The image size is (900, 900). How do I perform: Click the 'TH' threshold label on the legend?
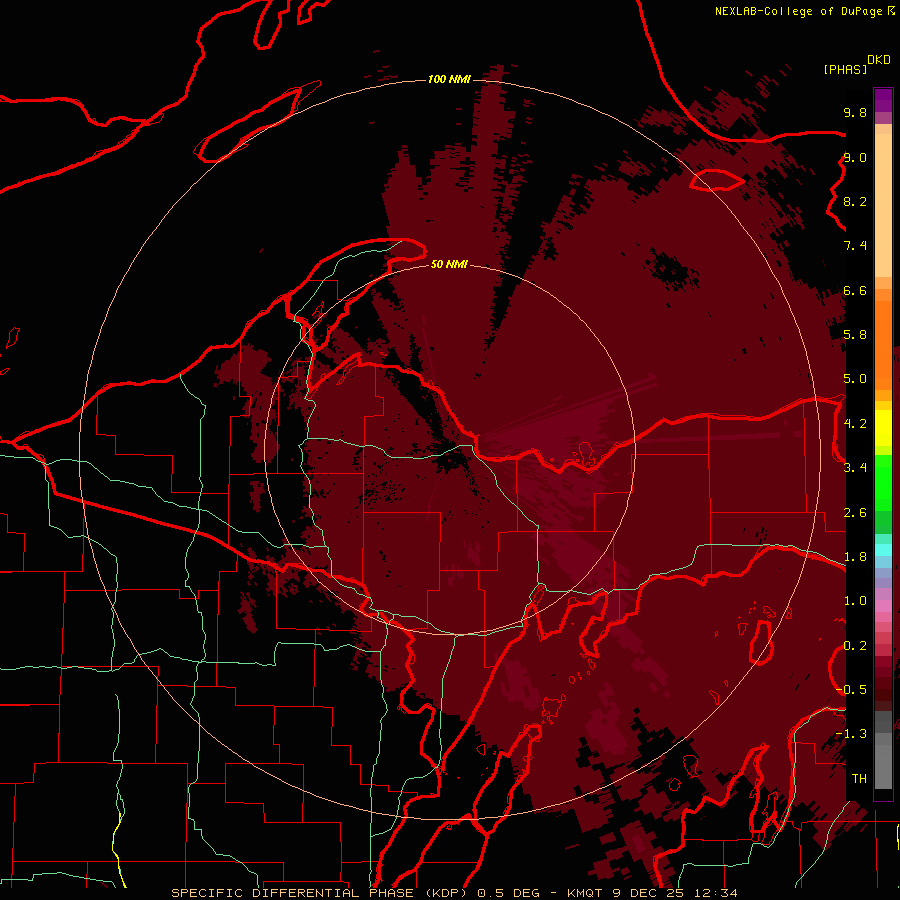[859, 779]
